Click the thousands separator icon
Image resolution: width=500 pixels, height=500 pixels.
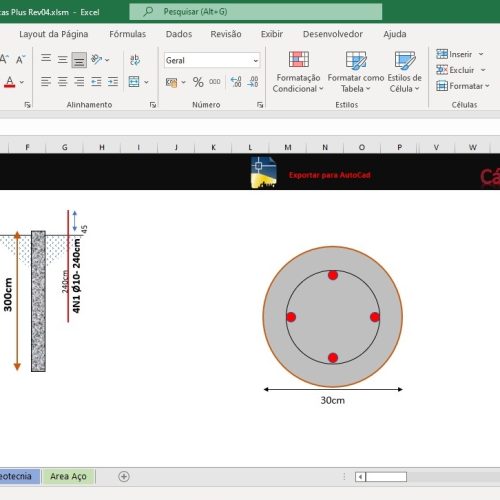click(x=215, y=82)
